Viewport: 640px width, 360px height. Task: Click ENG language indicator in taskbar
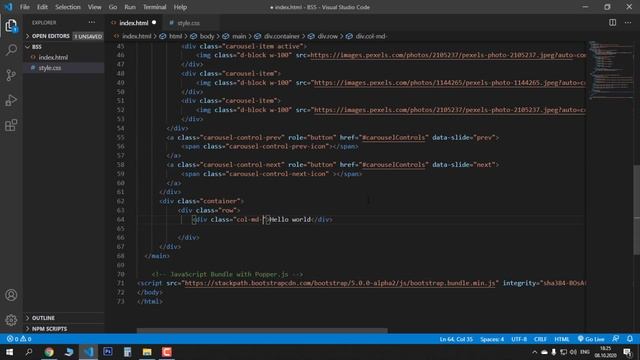coord(585,352)
